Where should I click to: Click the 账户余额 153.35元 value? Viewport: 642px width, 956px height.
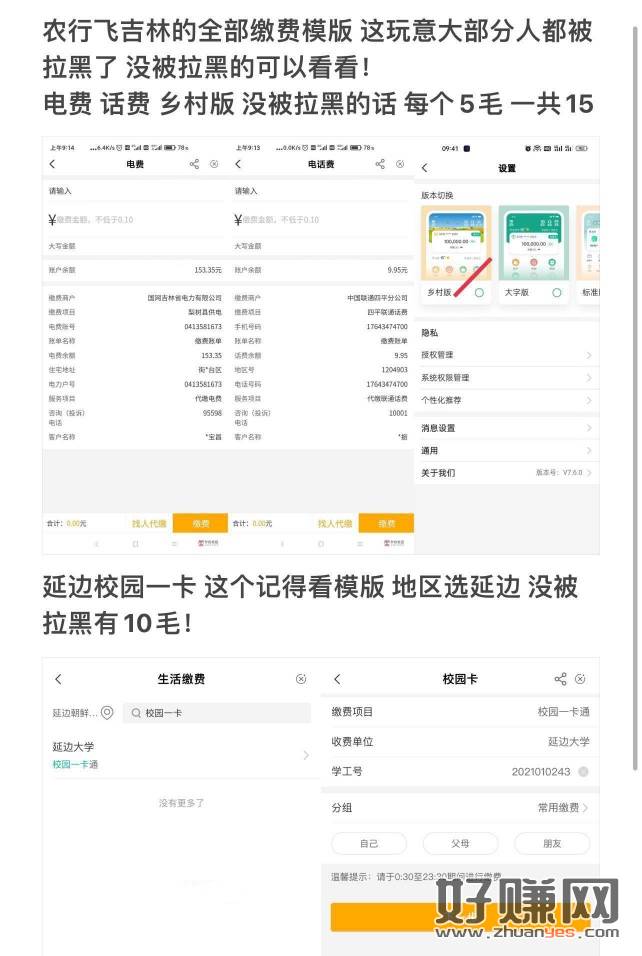point(208,270)
